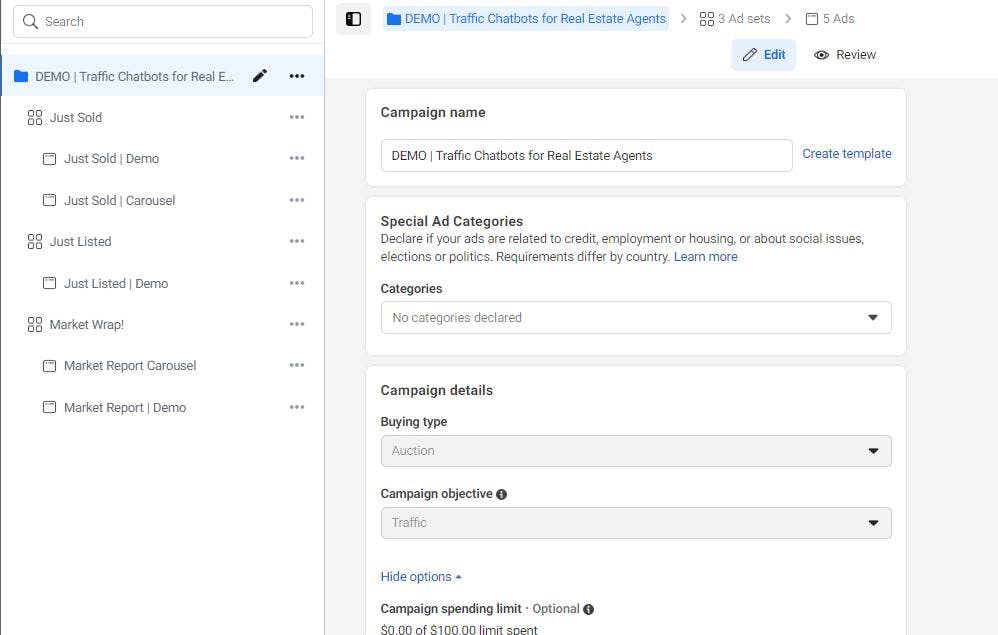Open the Learn more link
The width and height of the screenshot is (998, 635).
[x=705, y=257]
